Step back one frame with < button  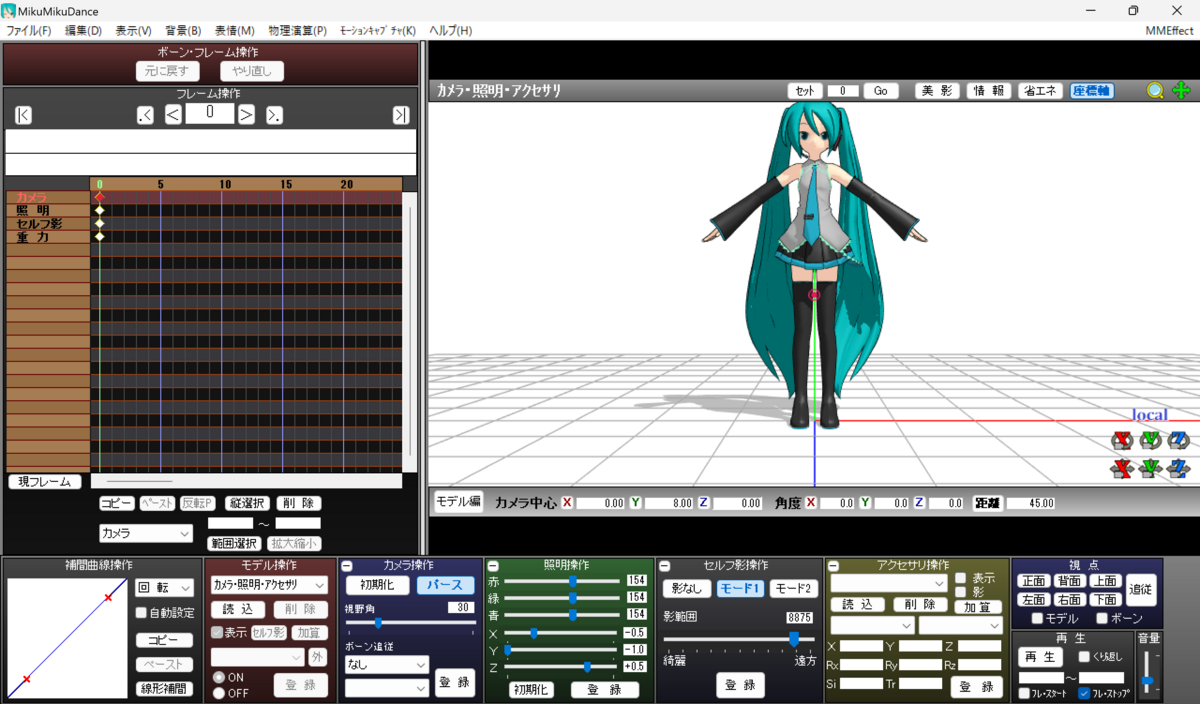173,115
